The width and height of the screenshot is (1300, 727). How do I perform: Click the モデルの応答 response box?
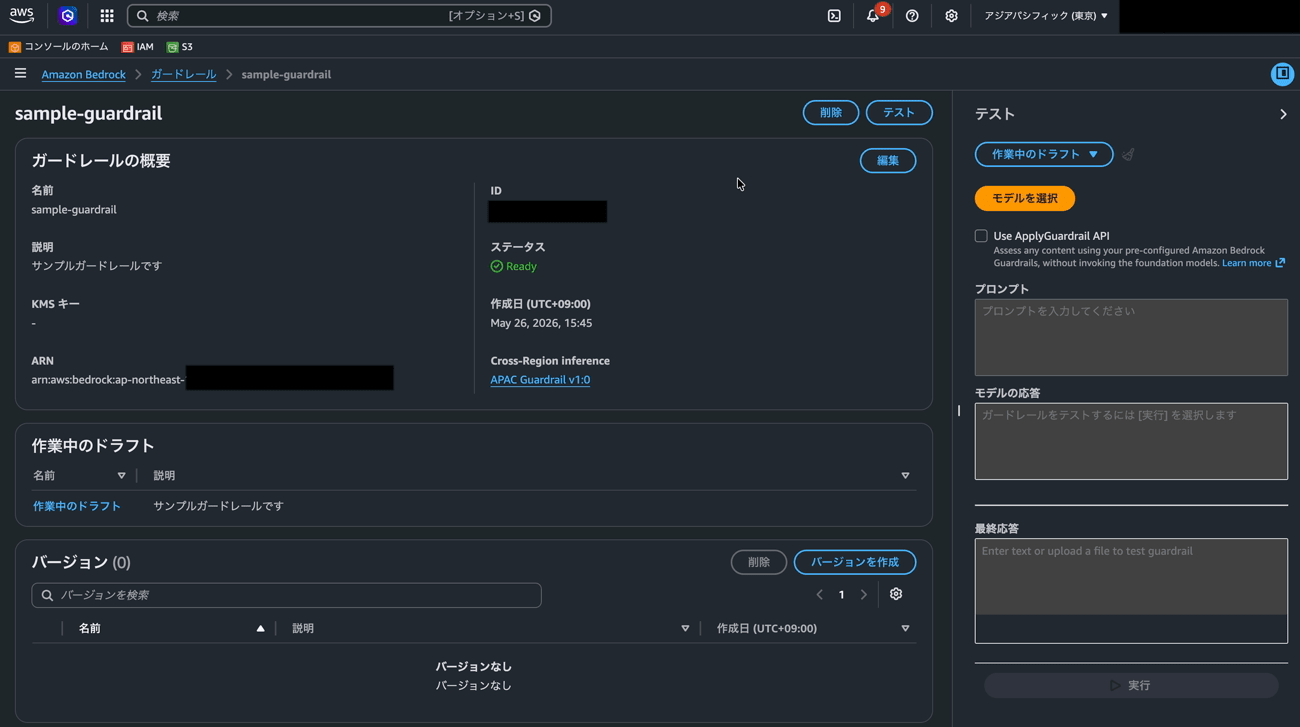click(x=1131, y=442)
